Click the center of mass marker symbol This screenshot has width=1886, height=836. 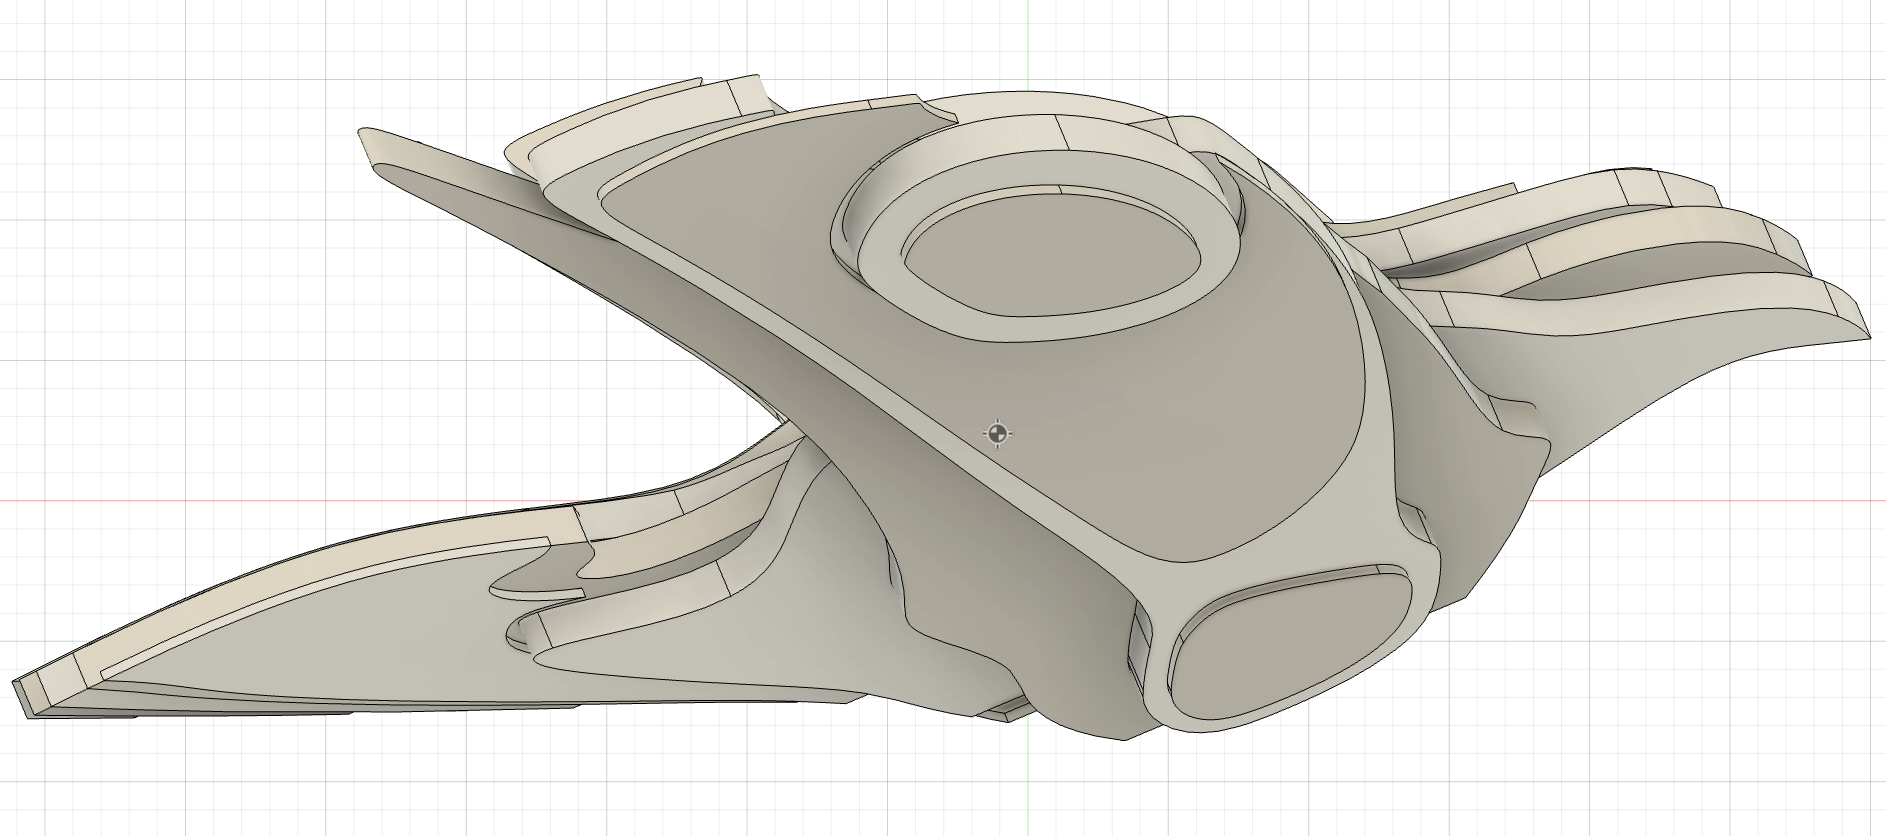click(997, 433)
